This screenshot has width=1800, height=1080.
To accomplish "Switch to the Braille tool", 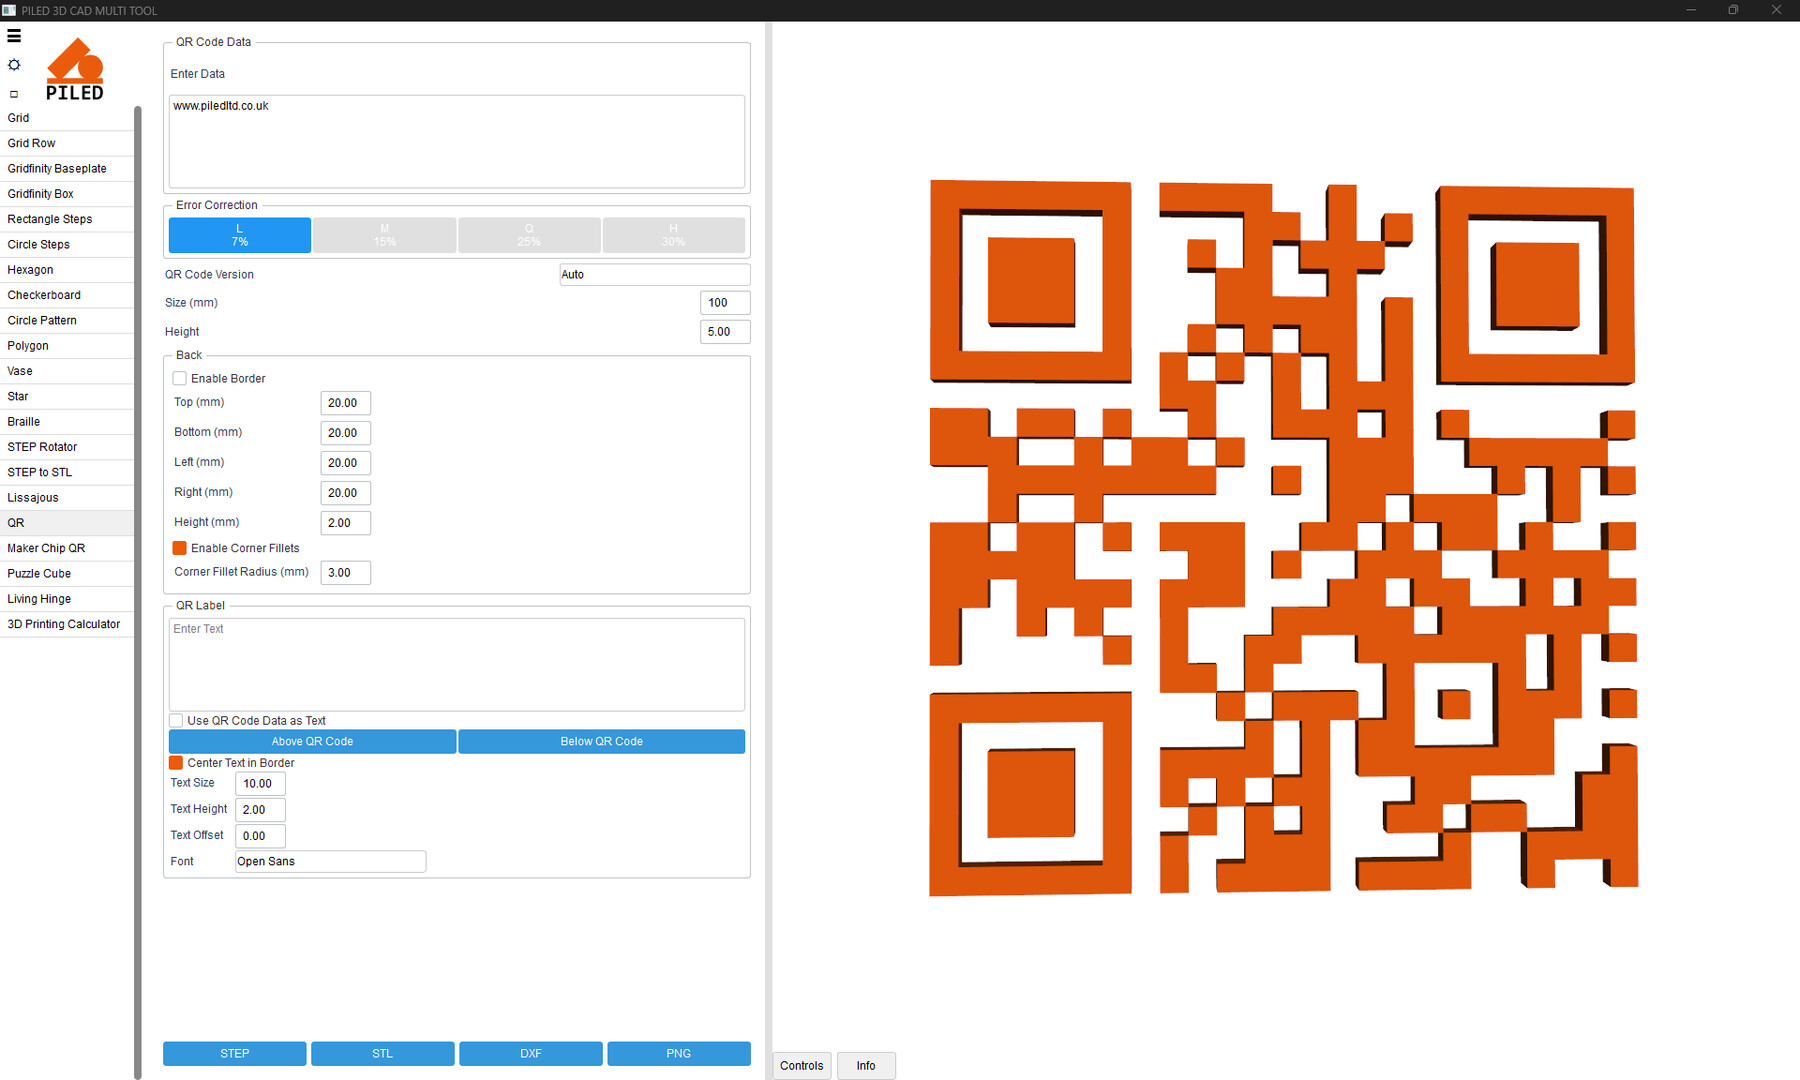I will point(67,422).
